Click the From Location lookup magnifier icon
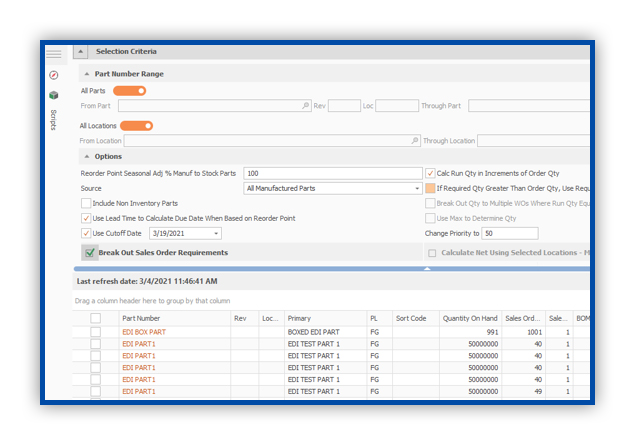 tap(415, 141)
